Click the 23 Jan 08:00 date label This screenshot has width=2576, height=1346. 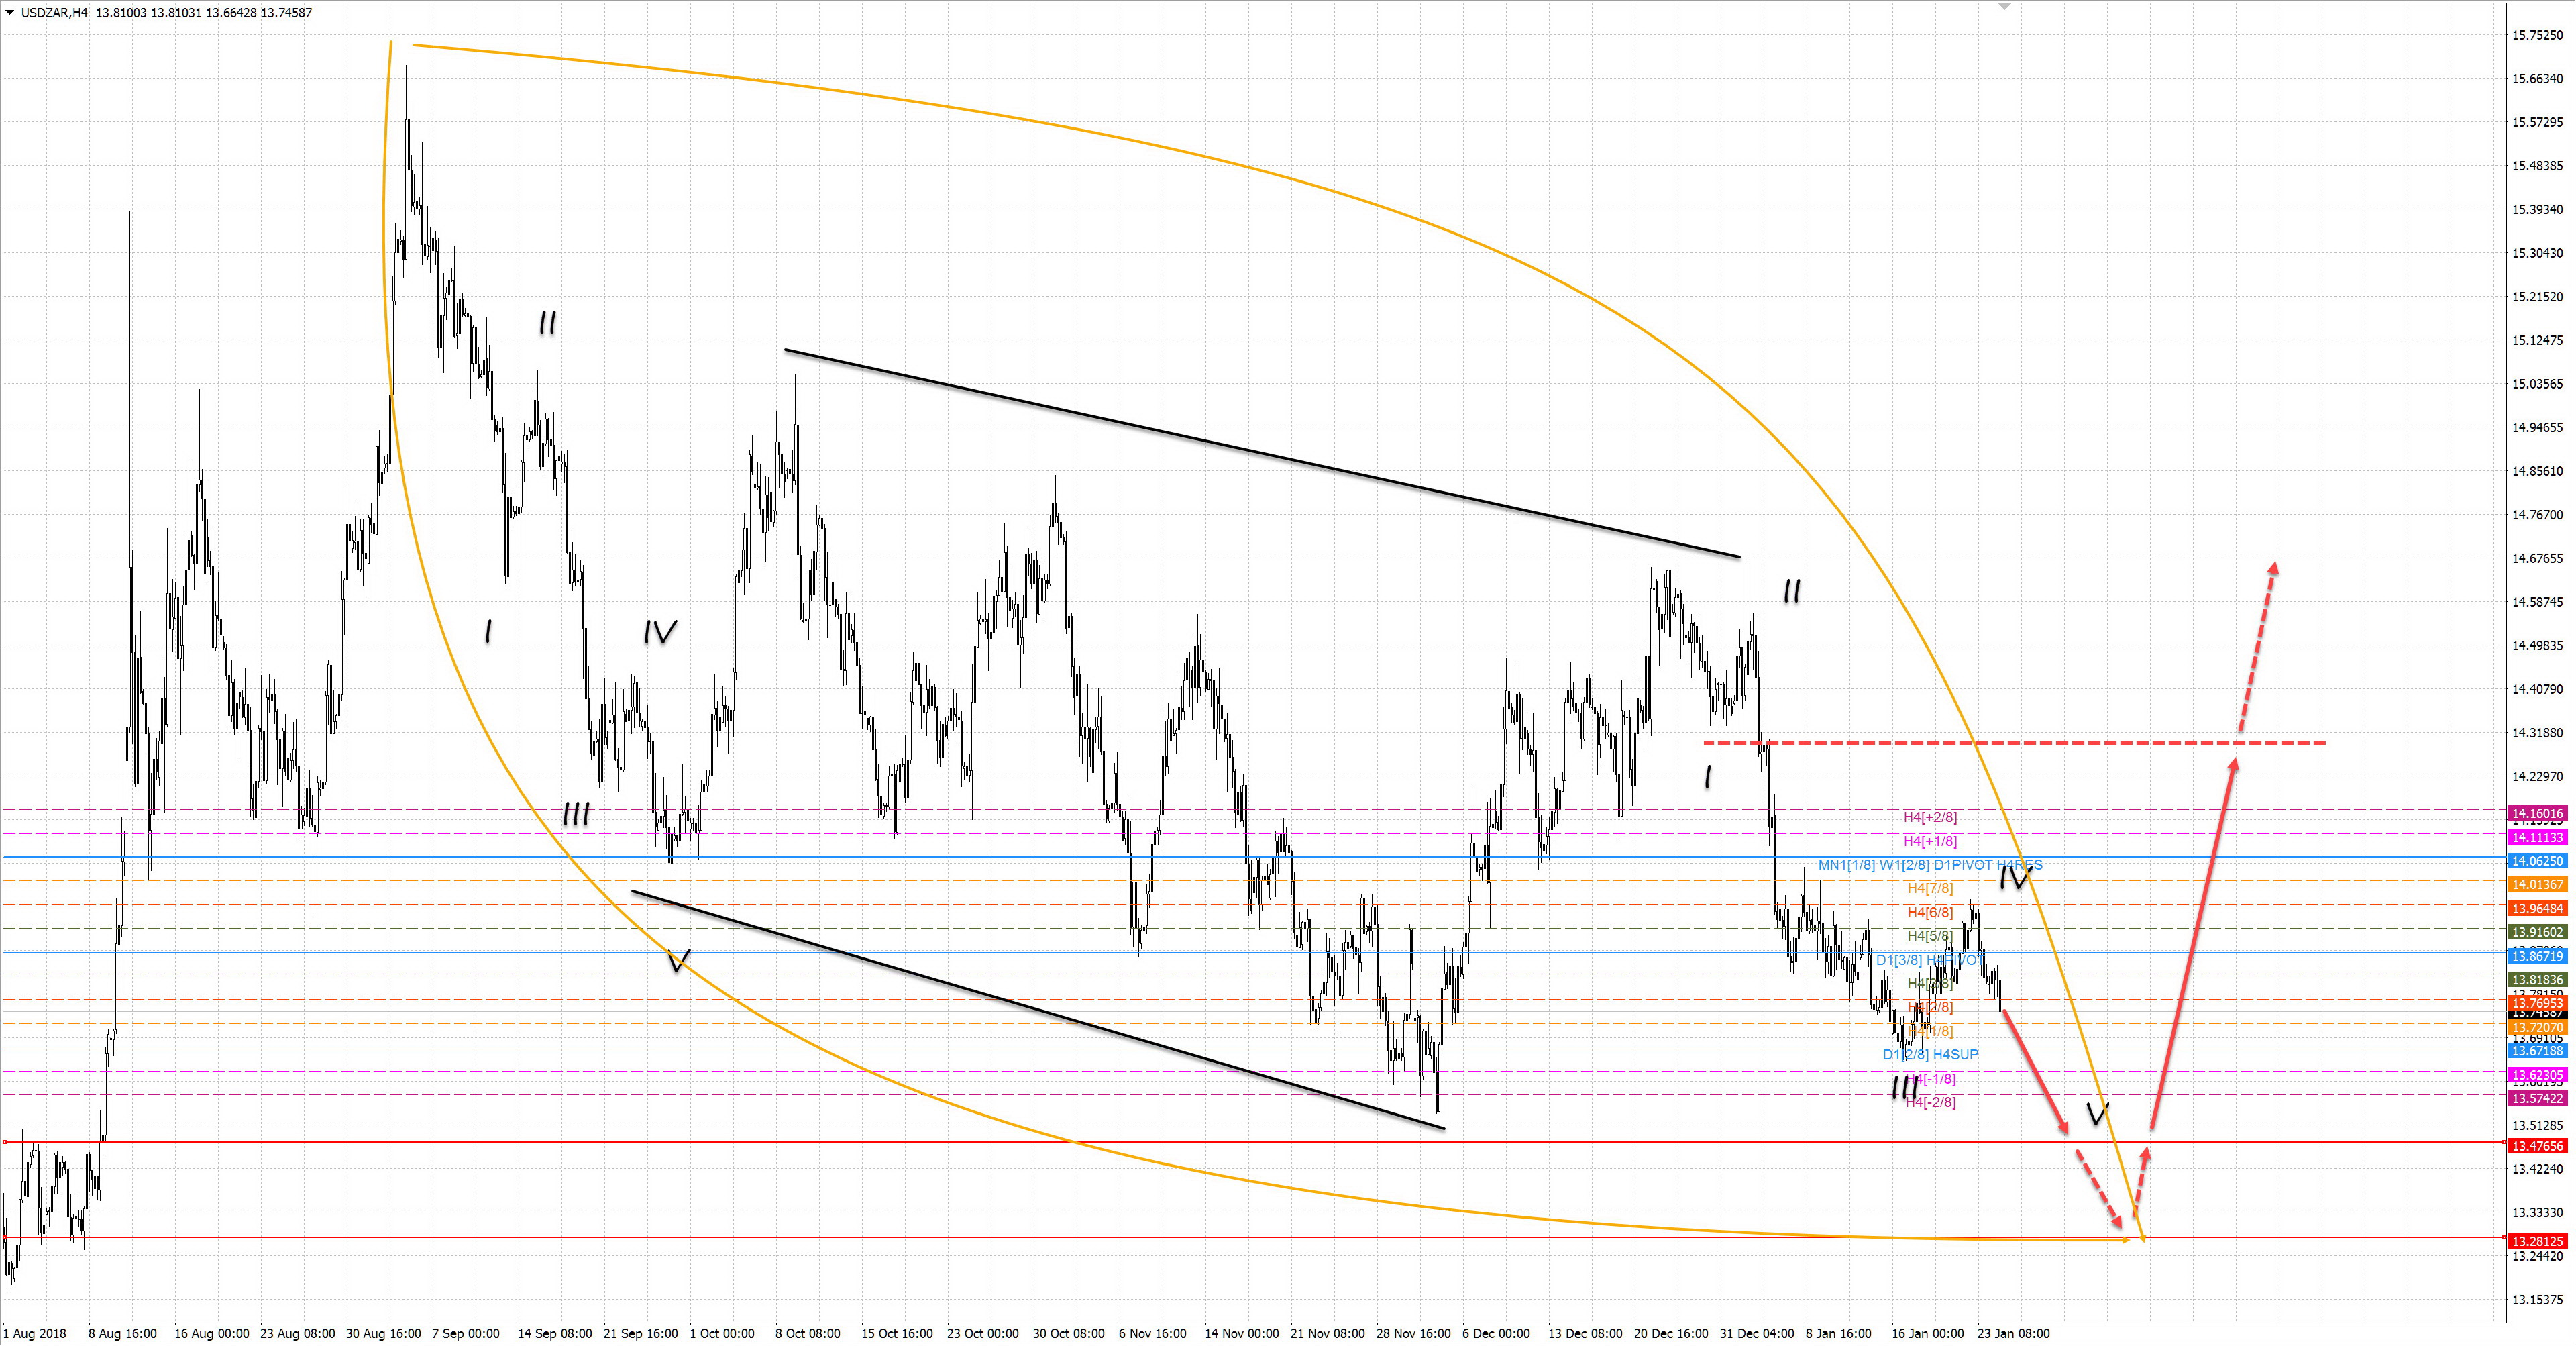[x=2013, y=1333]
